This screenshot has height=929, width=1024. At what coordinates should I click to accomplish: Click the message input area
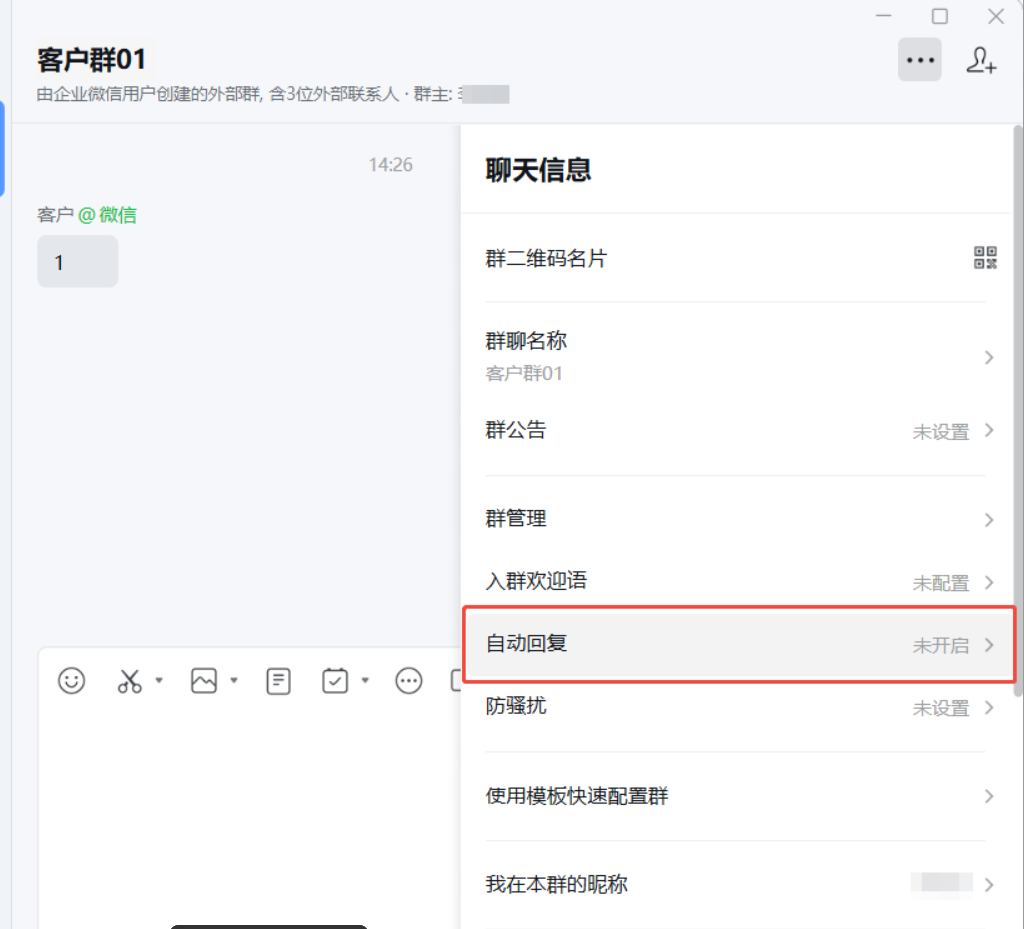(x=250, y=813)
